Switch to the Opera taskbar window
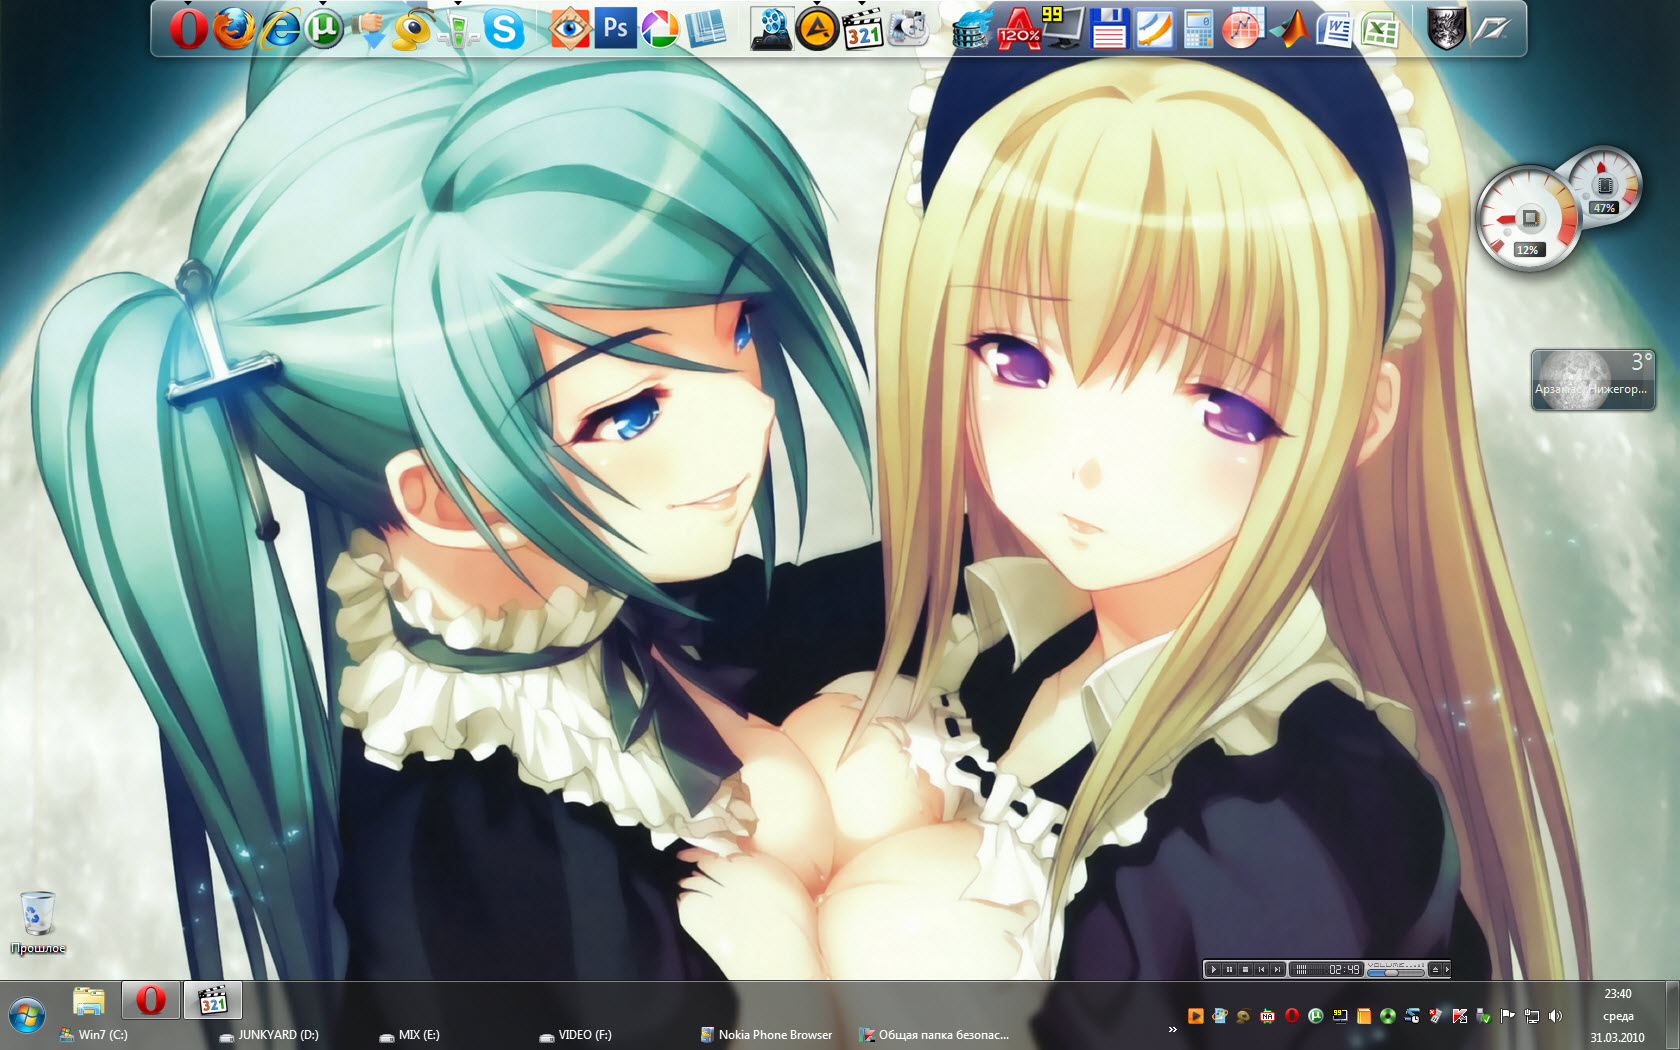The width and height of the screenshot is (1680, 1050). coord(151,1000)
